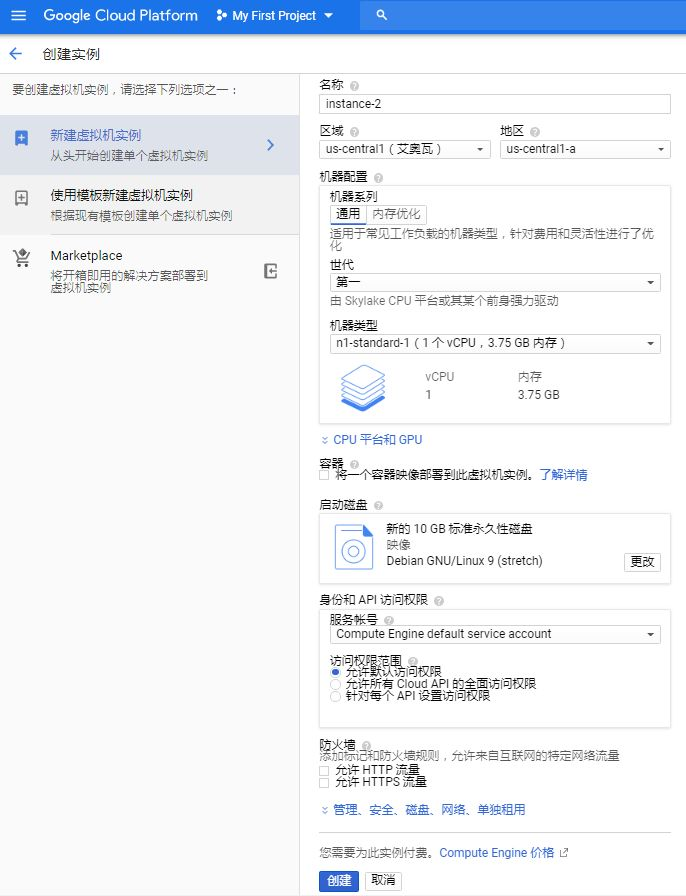
Task: Click the top search bar field
Action: coord(523,15)
